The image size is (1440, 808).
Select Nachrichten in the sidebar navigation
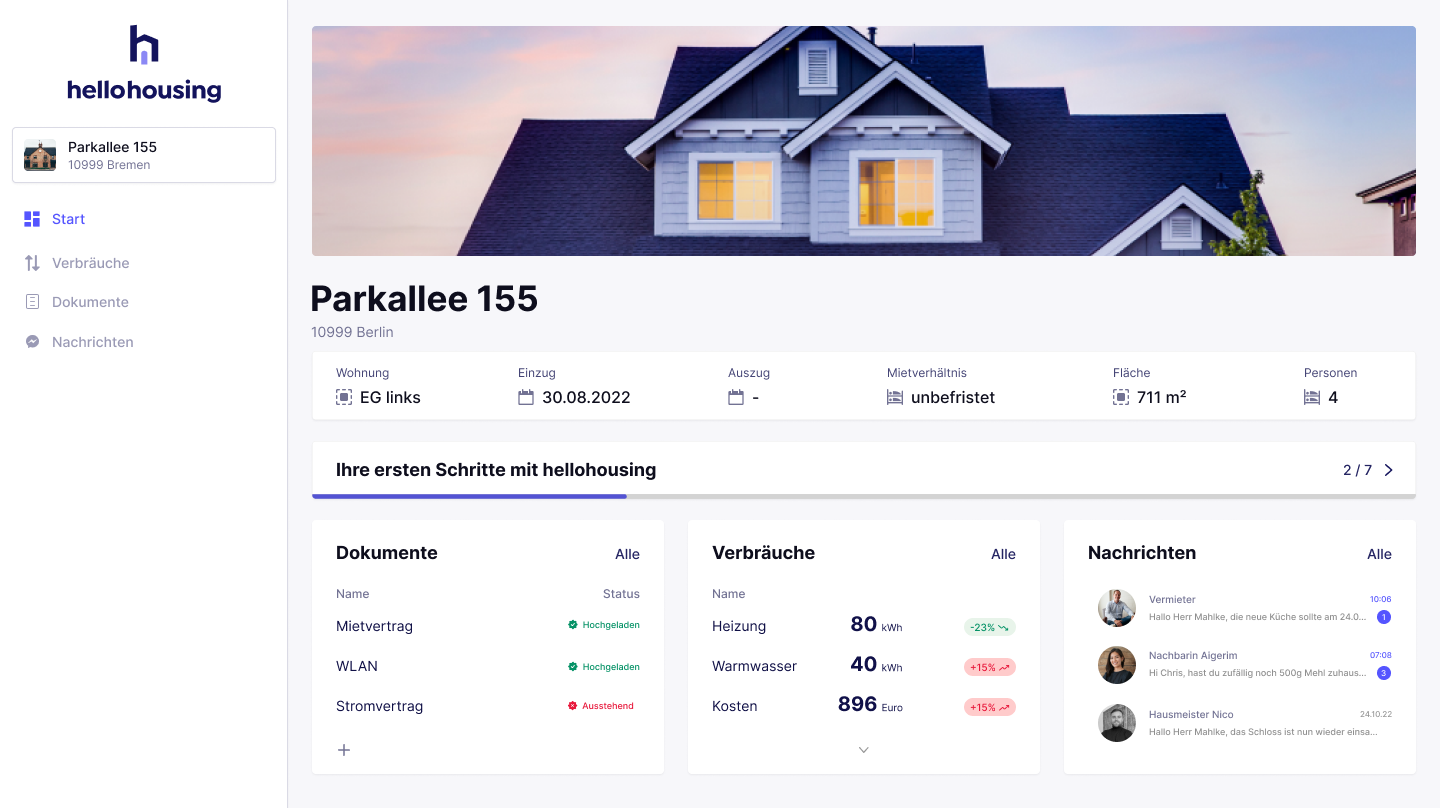pyautogui.click(x=92, y=341)
